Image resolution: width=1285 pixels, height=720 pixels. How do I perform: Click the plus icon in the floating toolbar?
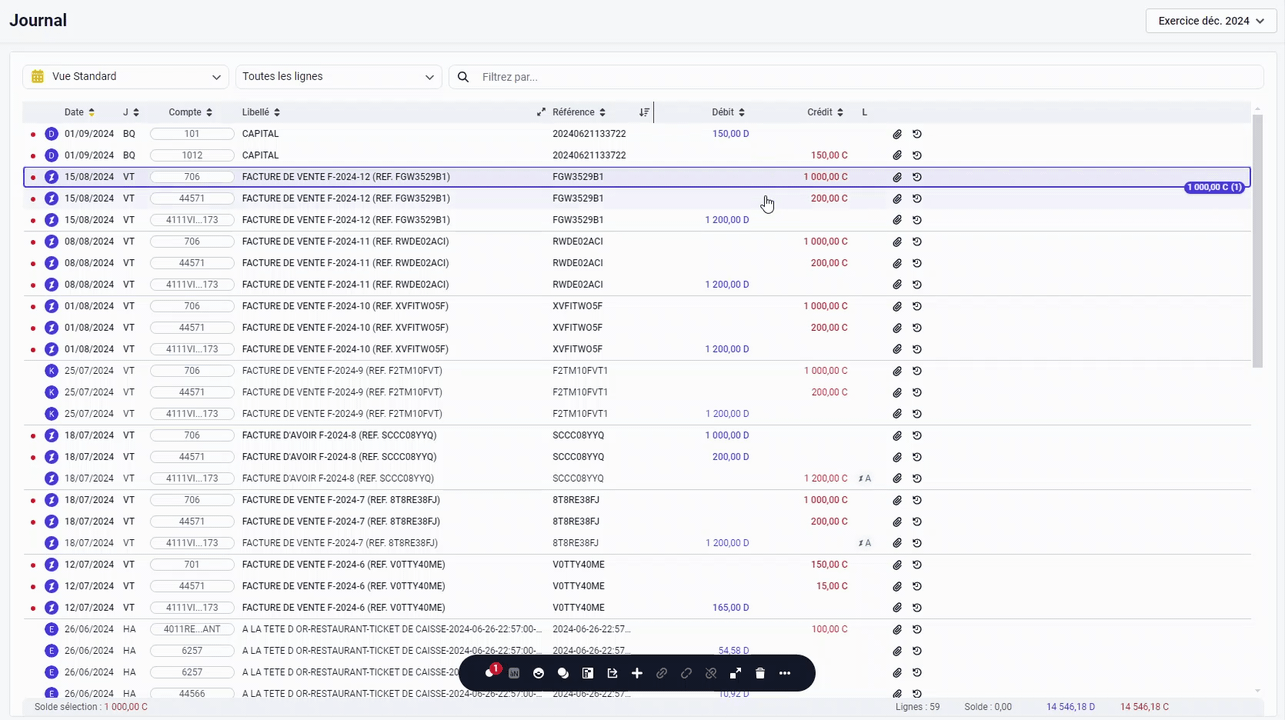[637, 673]
